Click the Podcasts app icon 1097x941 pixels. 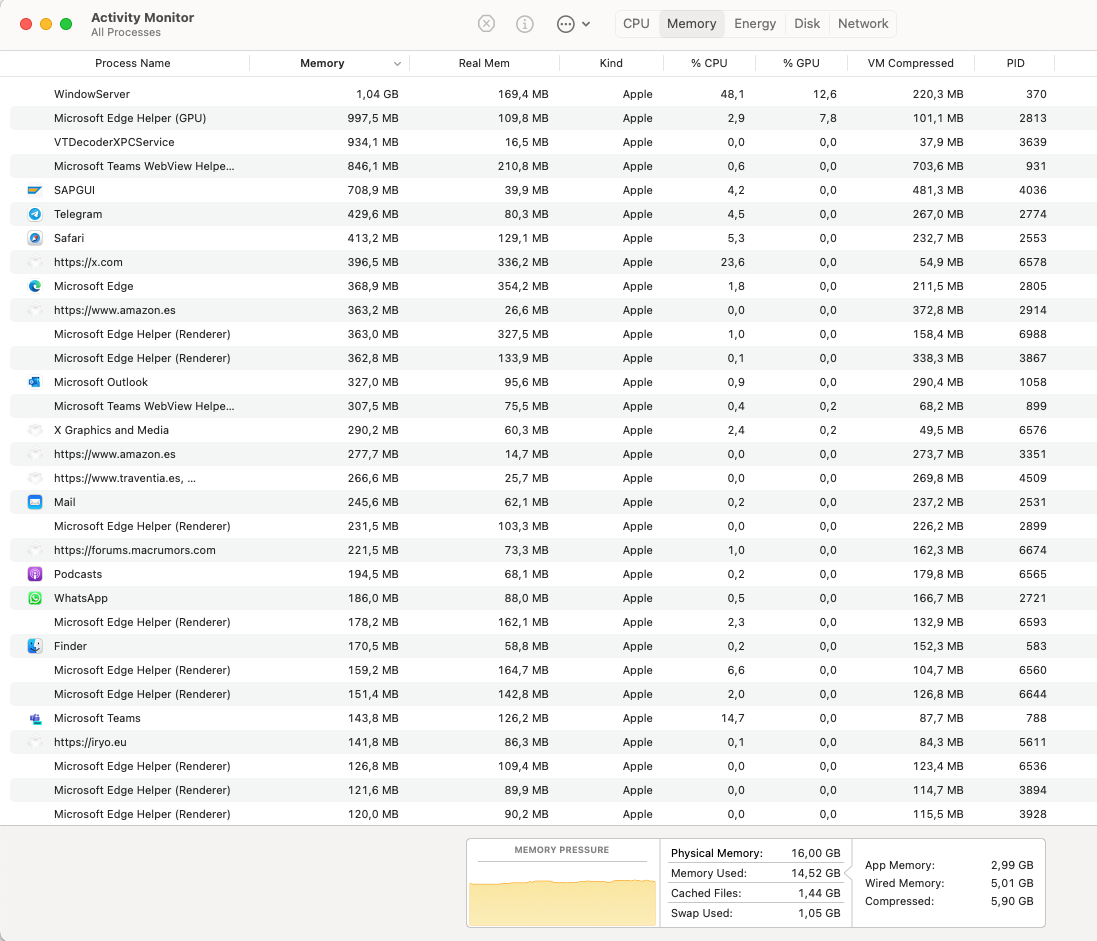coord(35,574)
